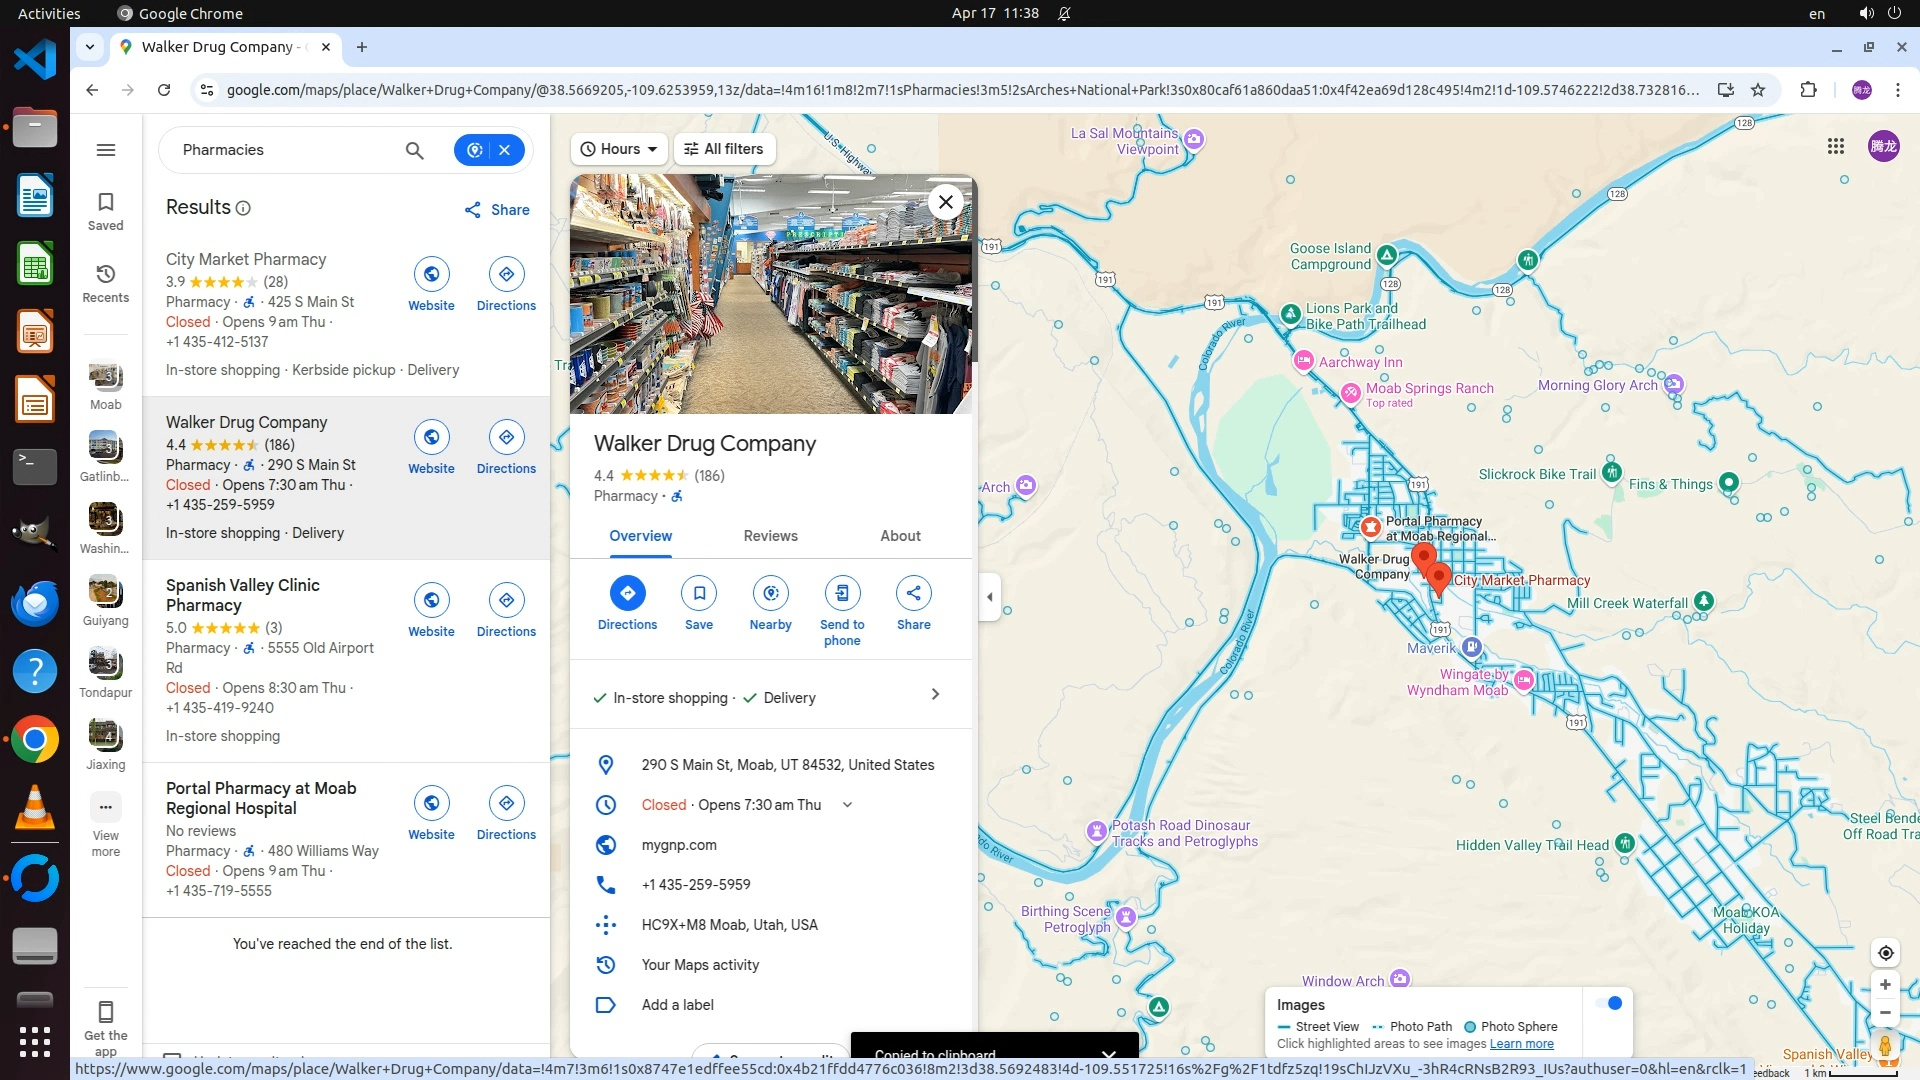Open Google apps grid

(1835, 147)
